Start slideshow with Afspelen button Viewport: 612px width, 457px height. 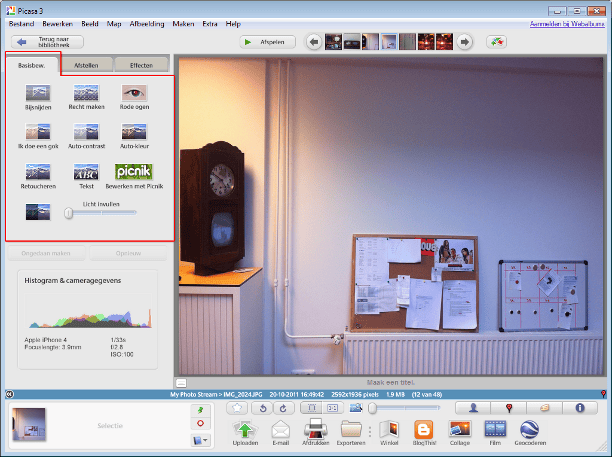267,42
